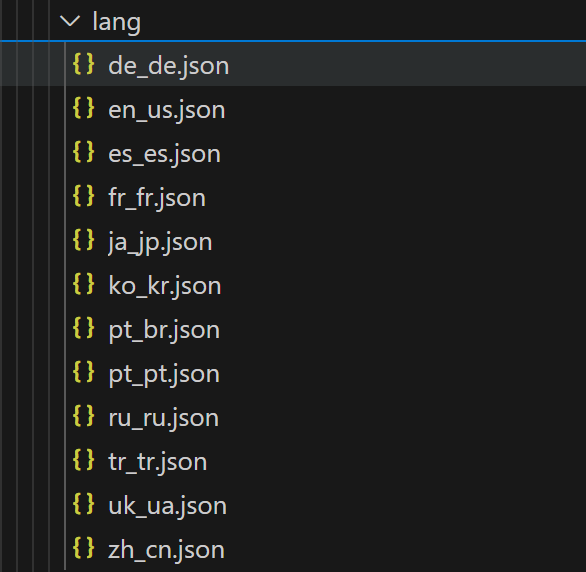Open uk_ua.json file
Viewport: 586px width, 572px height.
click(x=167, y=506)
